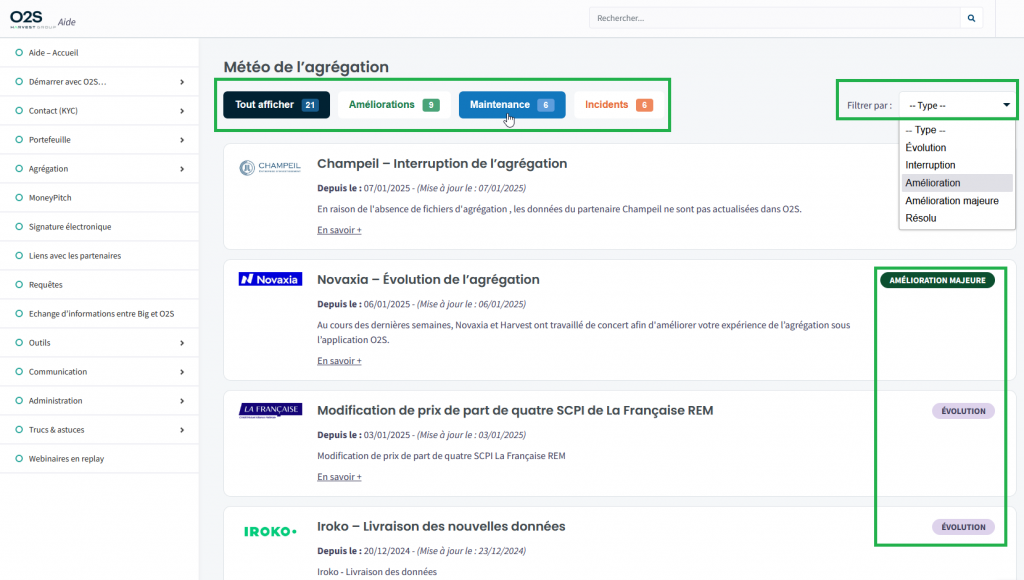This screenshot has height=580, width=1024.
Task: Click the Champeil partner logo
Action: click(x=269, y=168)
